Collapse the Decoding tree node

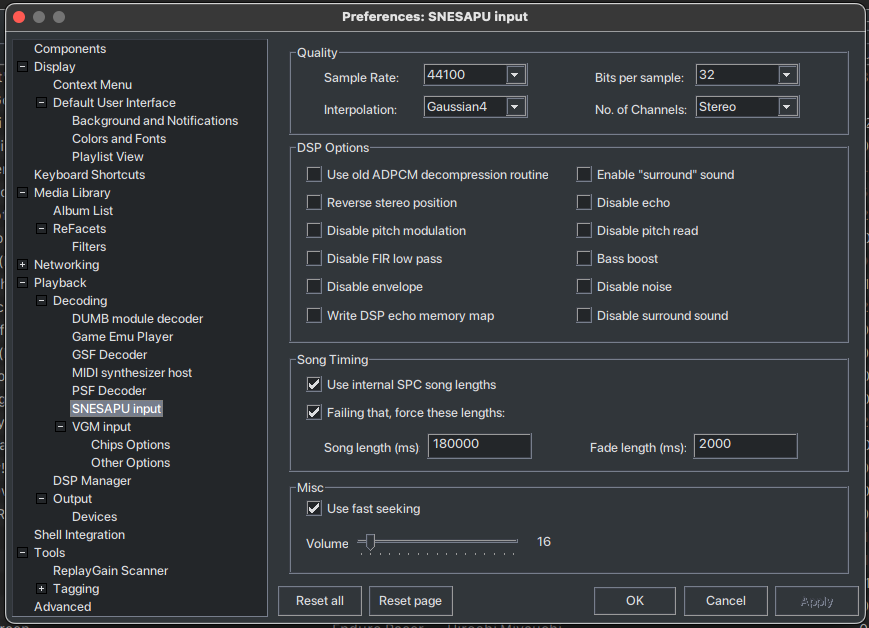click(x=41, y=301)
